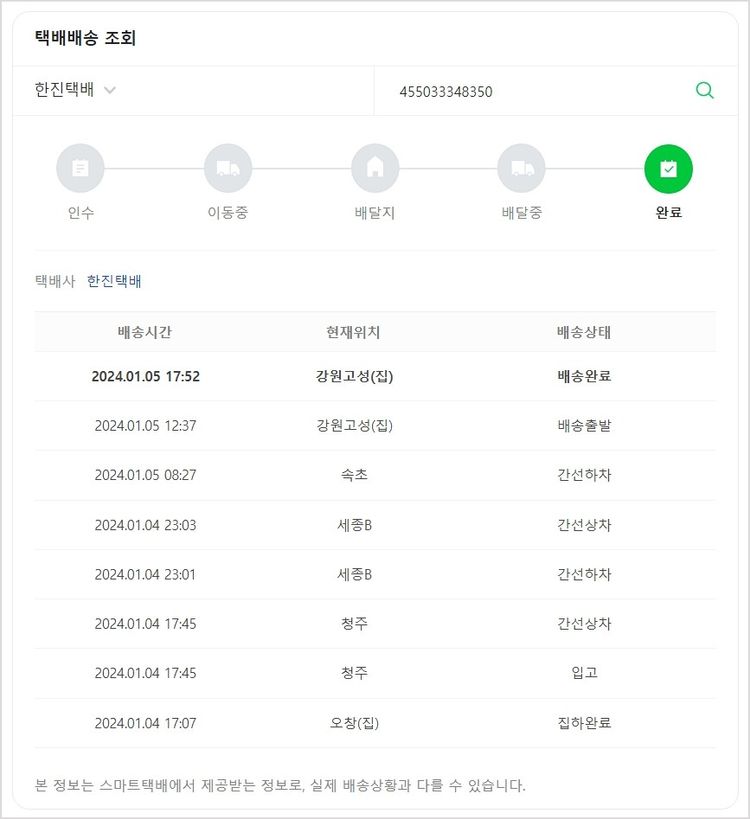Click the 이동중 truck step icon

pyautogui.click(x=228, y=168)
